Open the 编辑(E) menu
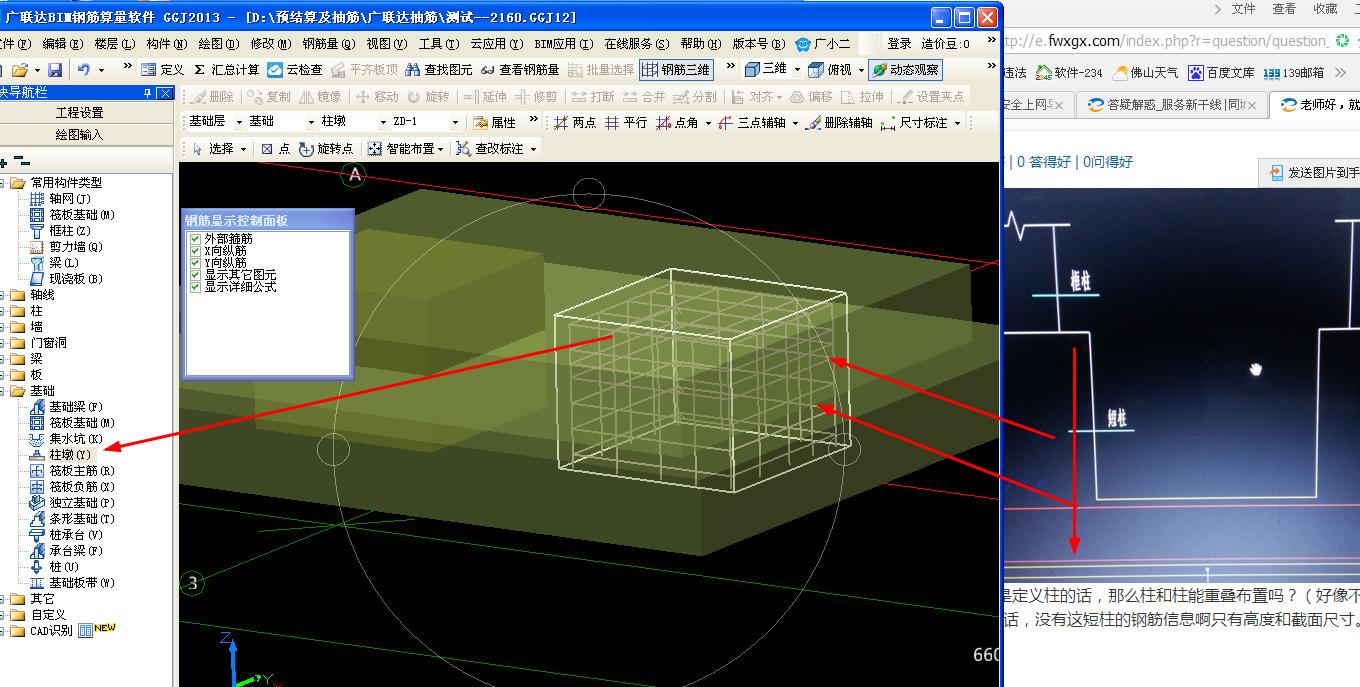Viewport: 1360px width, 687px height. [62, 44]
